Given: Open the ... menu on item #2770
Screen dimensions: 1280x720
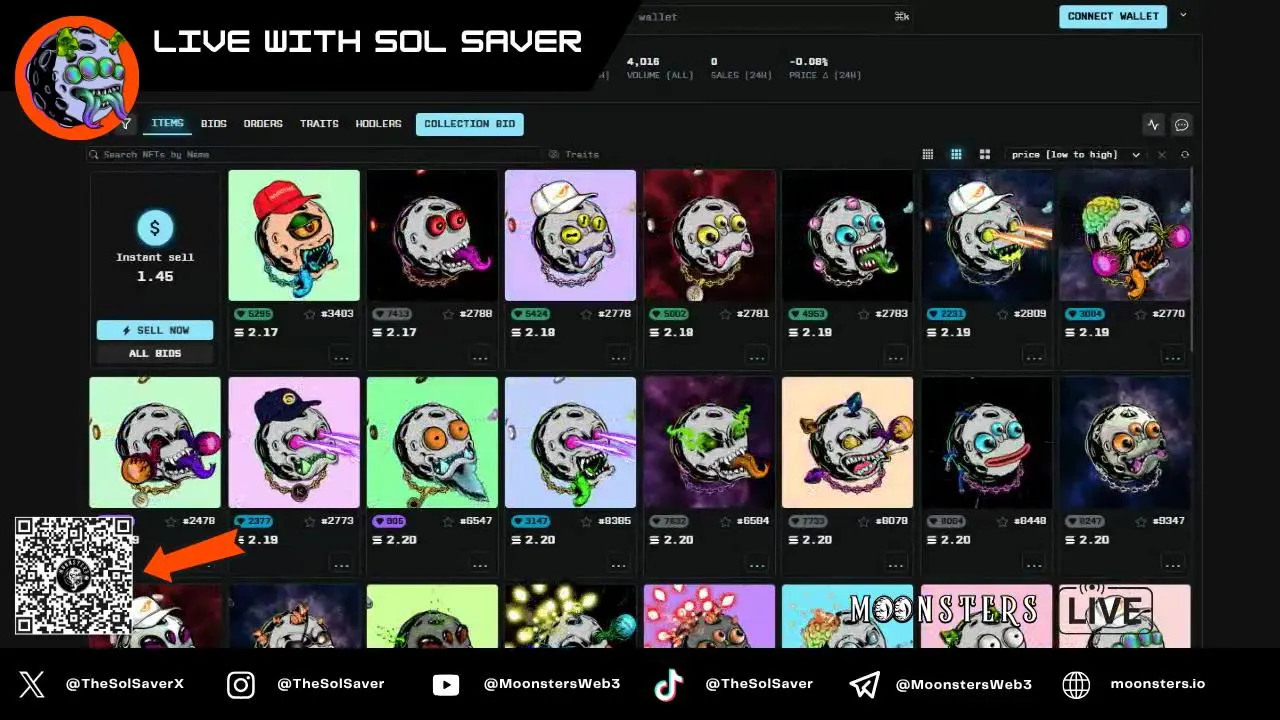Looking at the screenshot, I should [x=1172, y=356].
